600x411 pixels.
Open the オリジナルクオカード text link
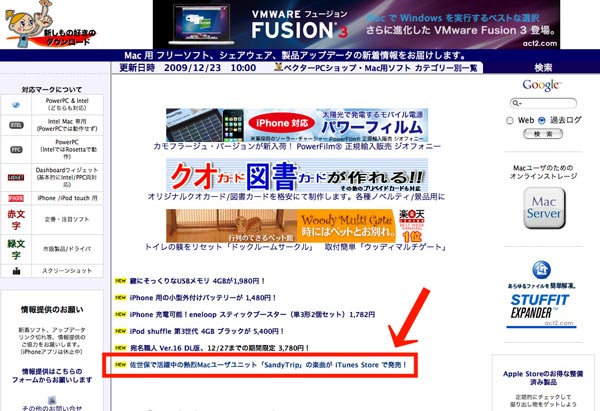pos(297,197)
